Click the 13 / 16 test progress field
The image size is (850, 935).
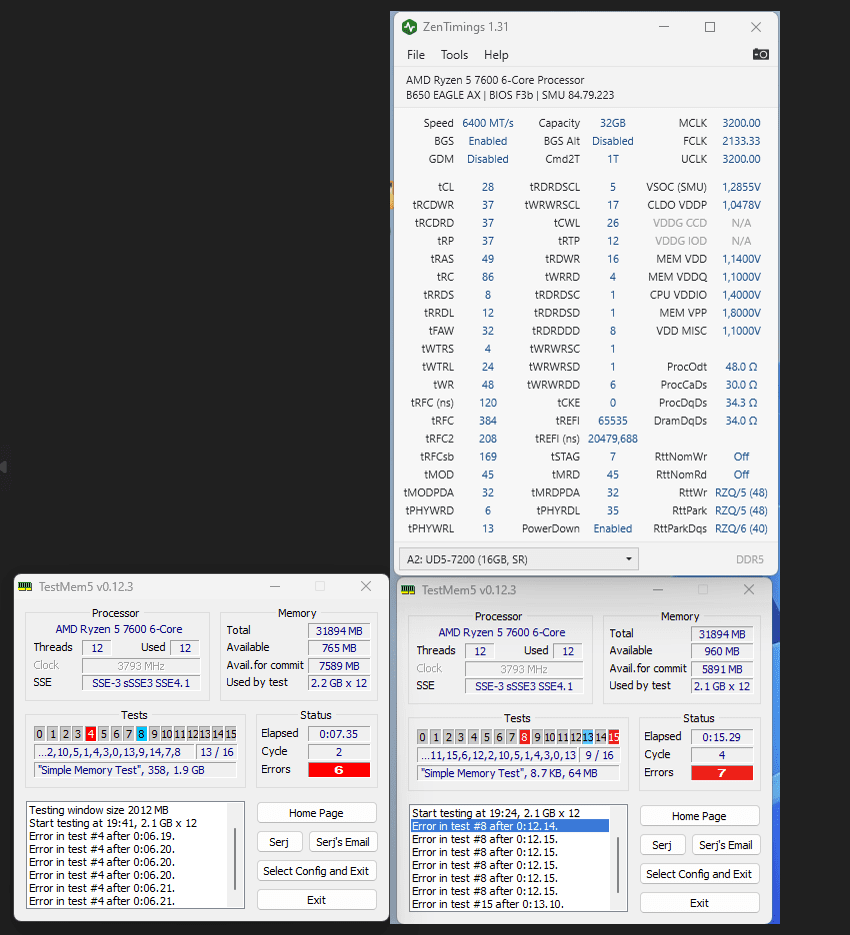217,752
